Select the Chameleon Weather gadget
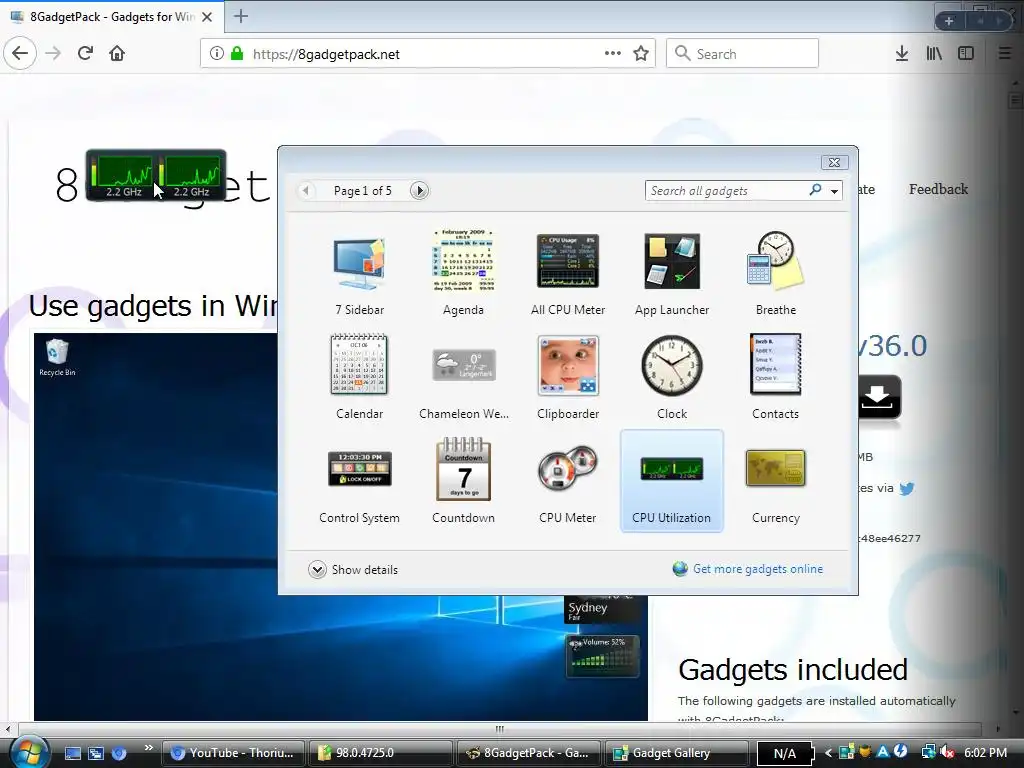Image resolution: width=1024 pixels, height=768 pixels. 464,366
